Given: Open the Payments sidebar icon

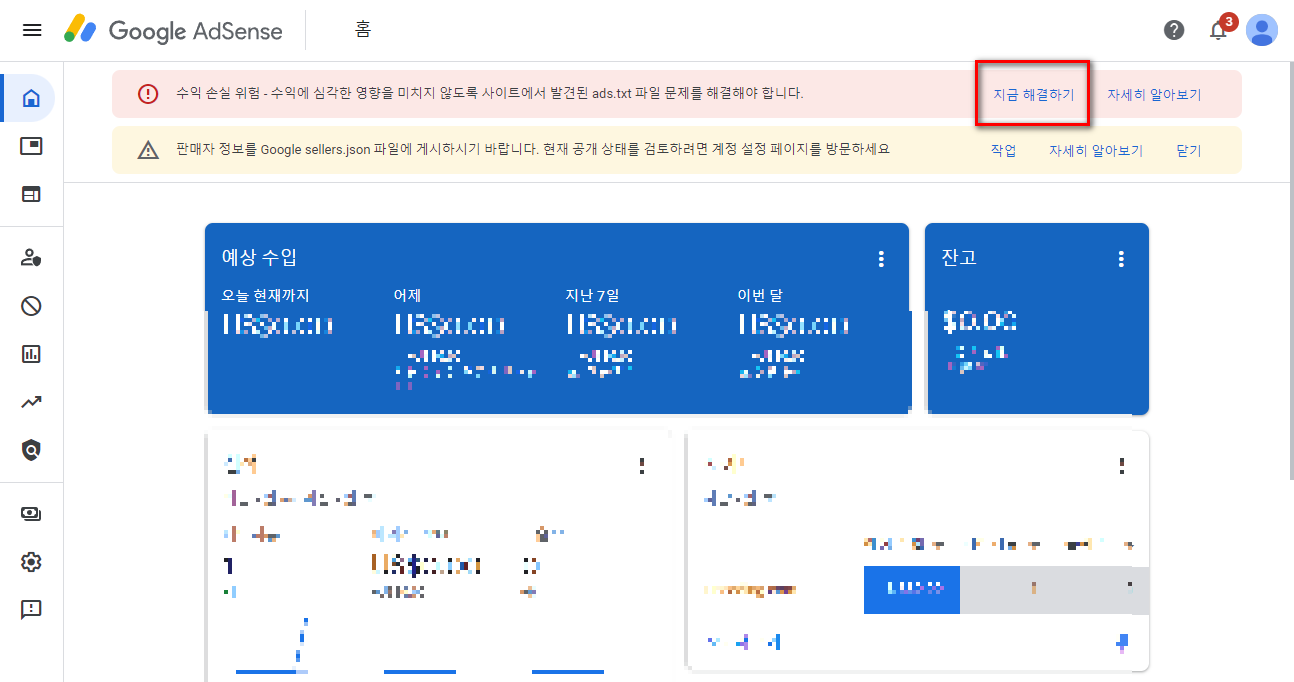Looking at the screenshot, I should point(30,513).
